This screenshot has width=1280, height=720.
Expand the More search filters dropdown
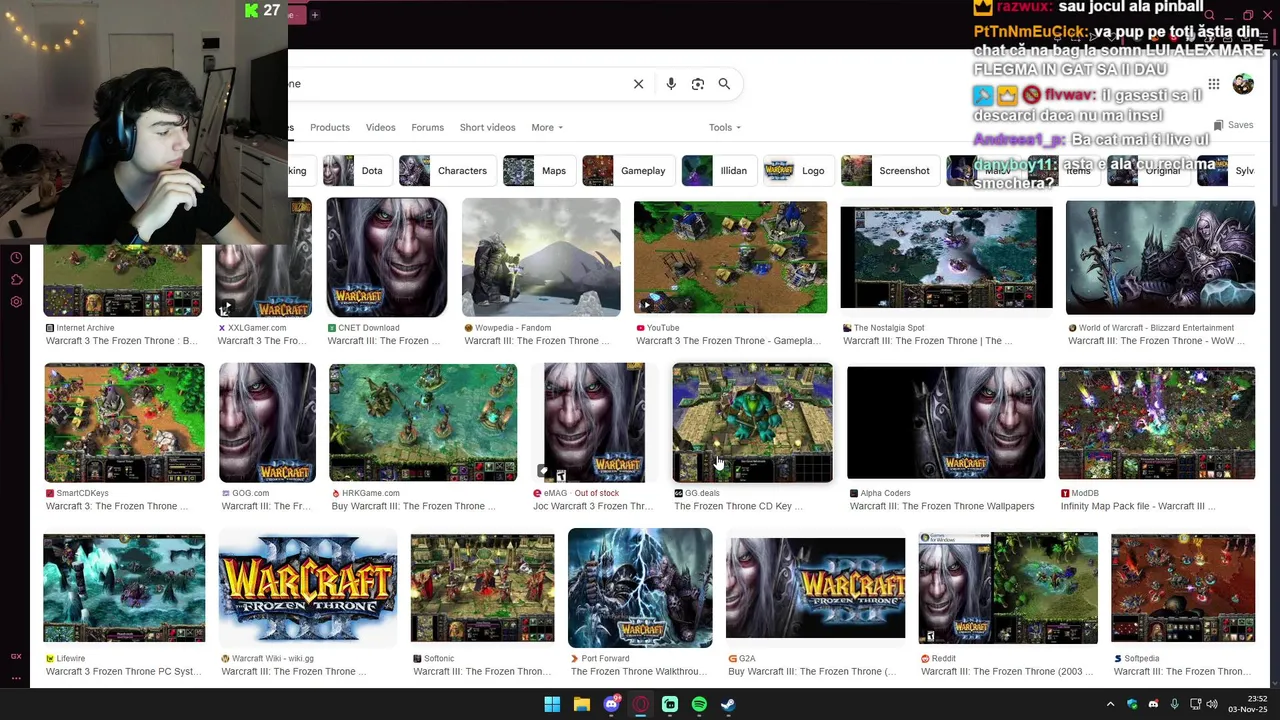pyautogui.click(x=547, y=127)
